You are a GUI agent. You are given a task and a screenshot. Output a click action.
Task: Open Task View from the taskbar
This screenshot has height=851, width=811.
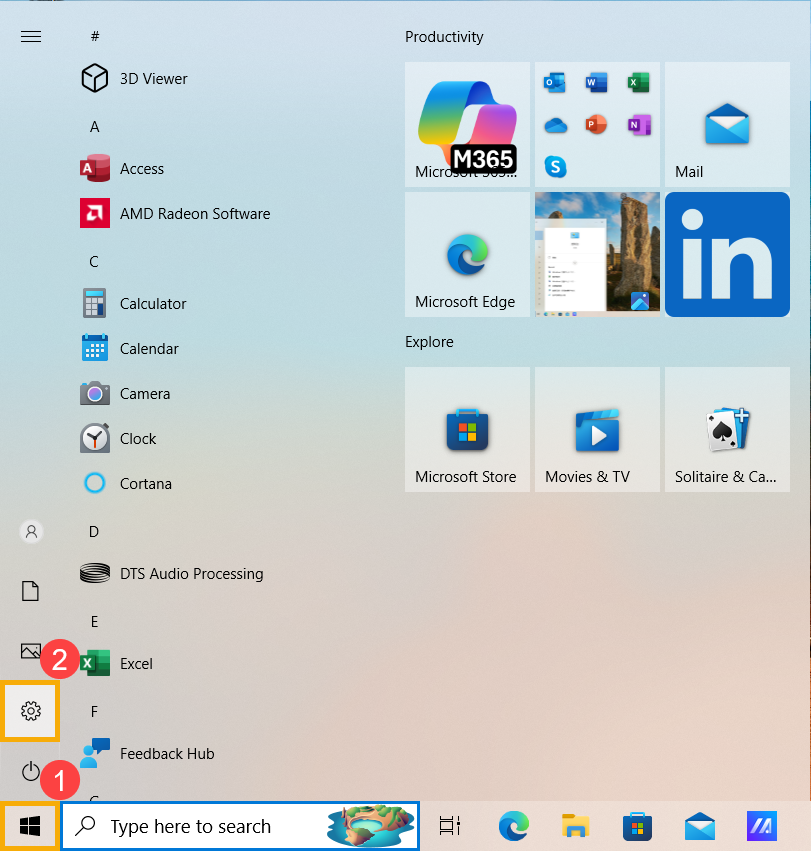(450, 826)
